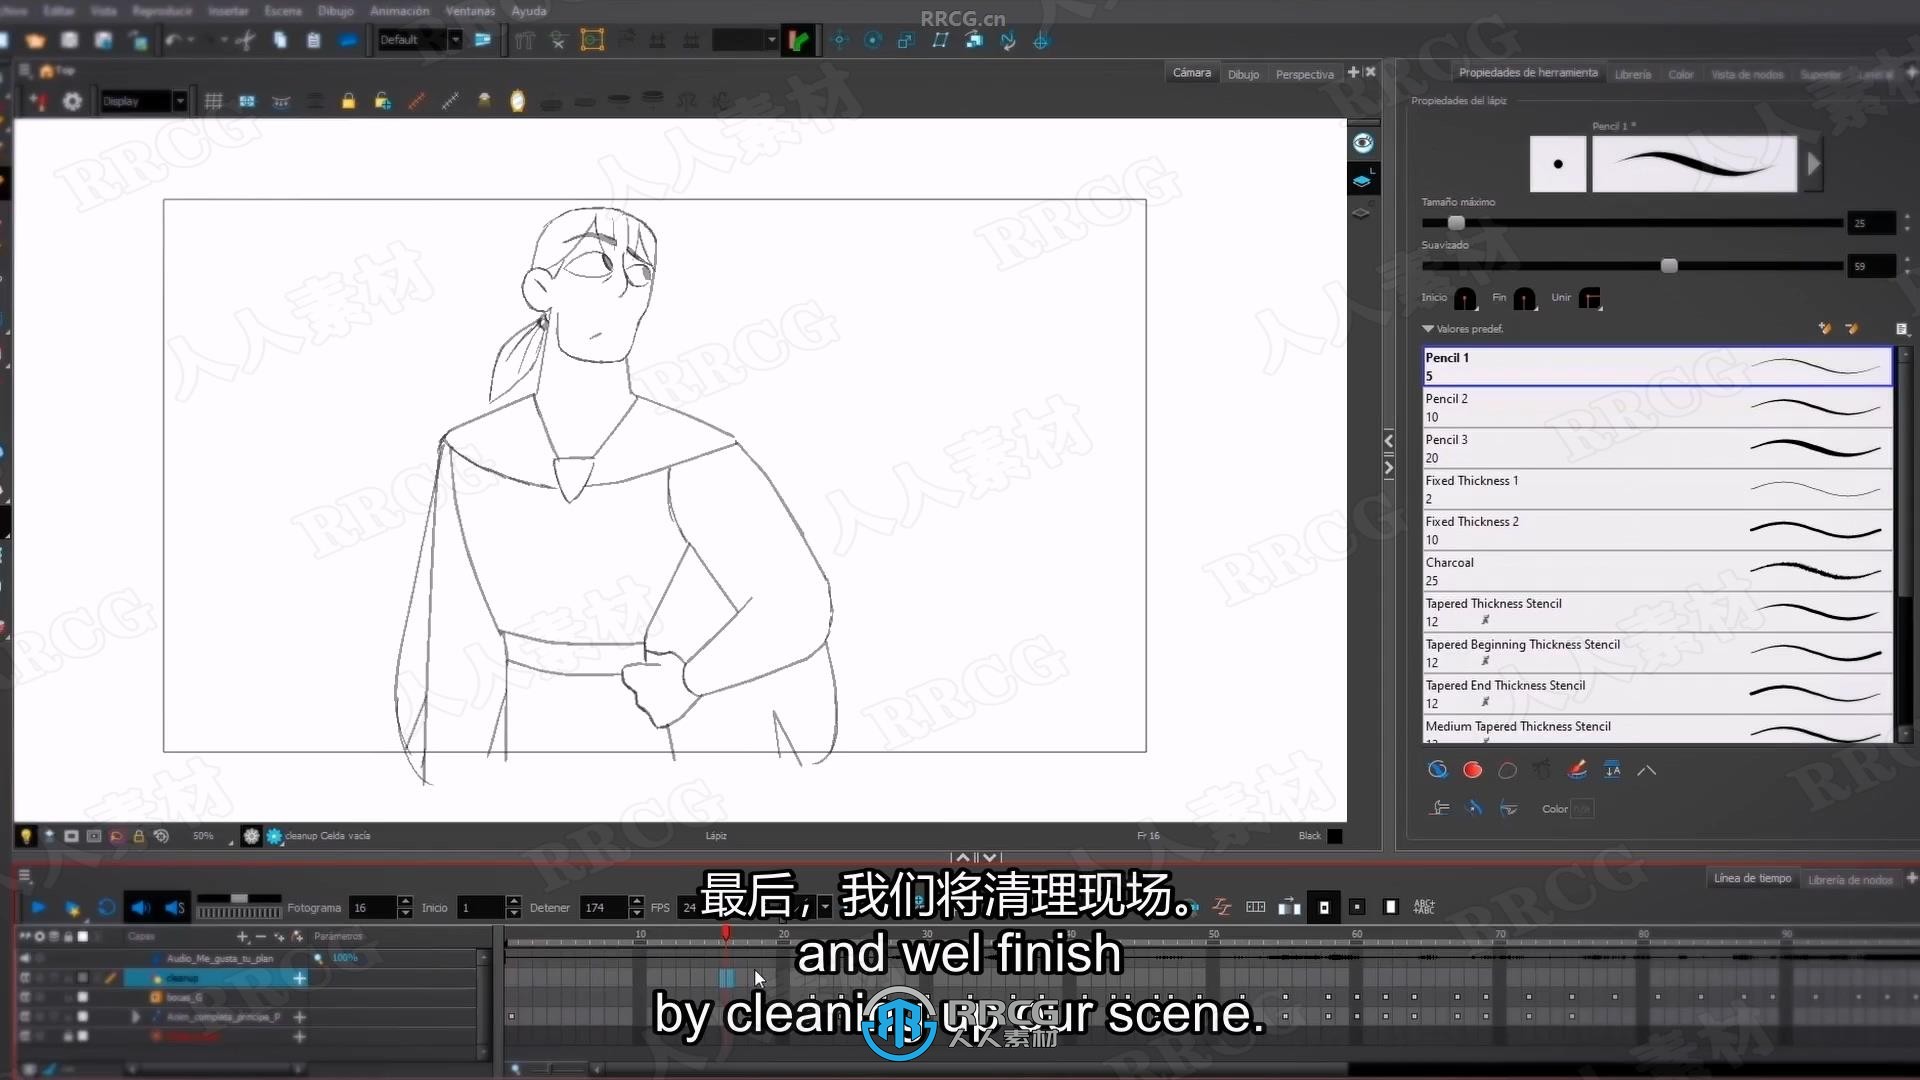Viewport: 1920px width, 1080px height.
Task: Click the open folder icon in top toolbar
Action: click(36, 40)
